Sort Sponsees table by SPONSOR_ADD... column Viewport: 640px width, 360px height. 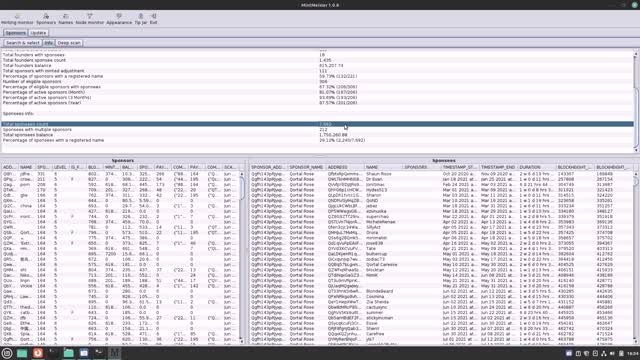[268, 167]
